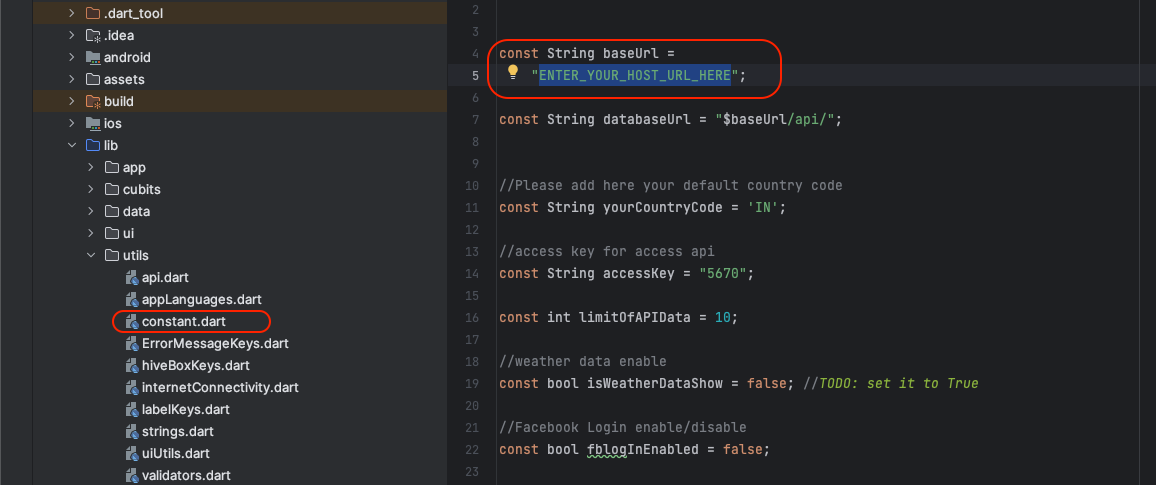This screenshot has width=1156, height=485.
Task: Click the ENTER_YOUR_HOST_URL_HERE string
Action: point(635,75)
